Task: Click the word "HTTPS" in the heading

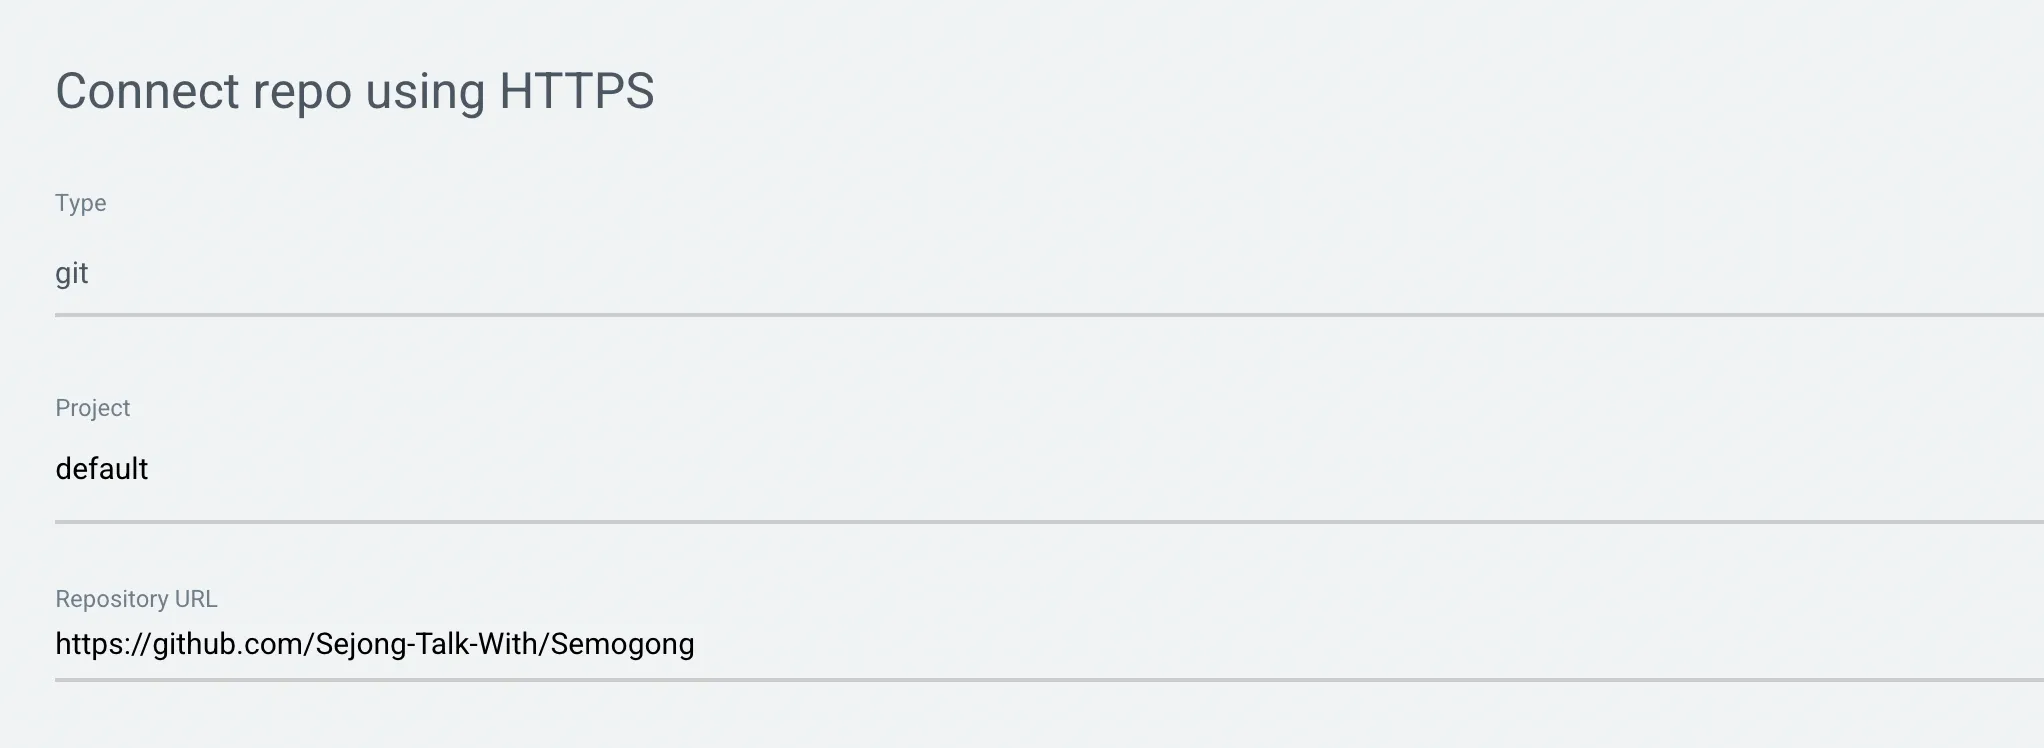Action: coord(576,91)
